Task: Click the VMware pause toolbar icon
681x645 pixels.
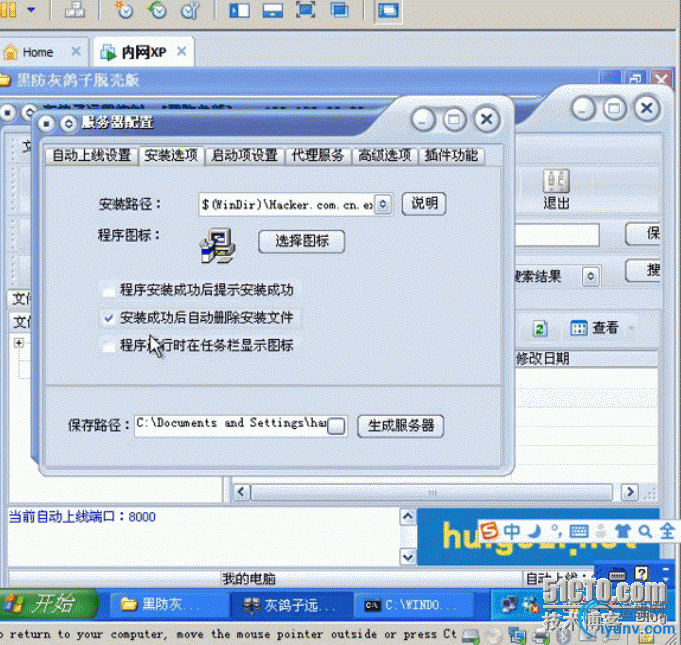Action: point(8,9)
